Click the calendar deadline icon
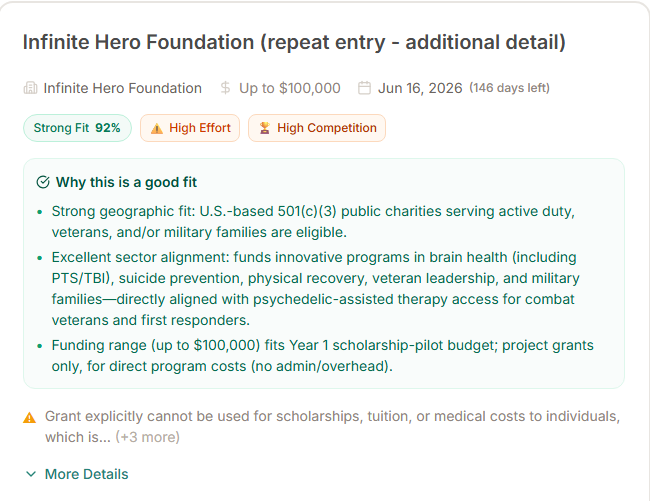 coord(364,88)
